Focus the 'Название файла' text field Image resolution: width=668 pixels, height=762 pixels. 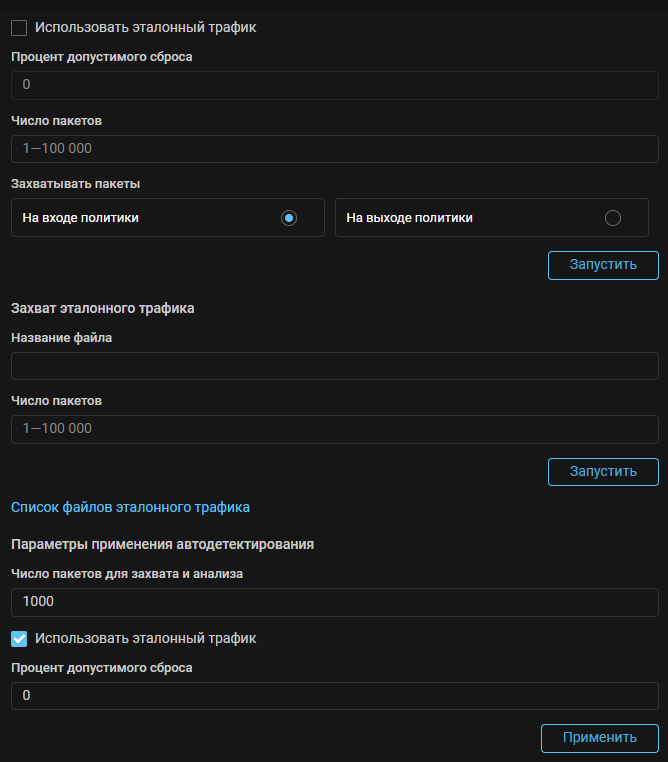click(x=334, y=366)
